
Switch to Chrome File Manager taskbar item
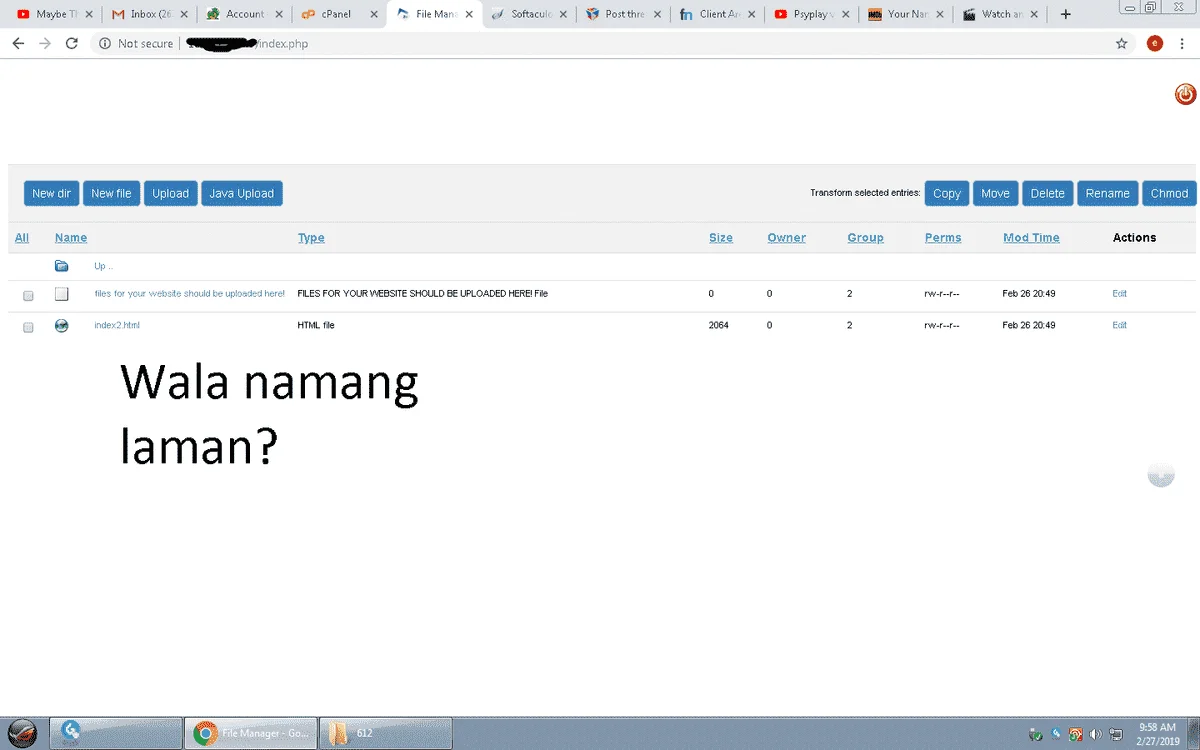coord(253,733)
